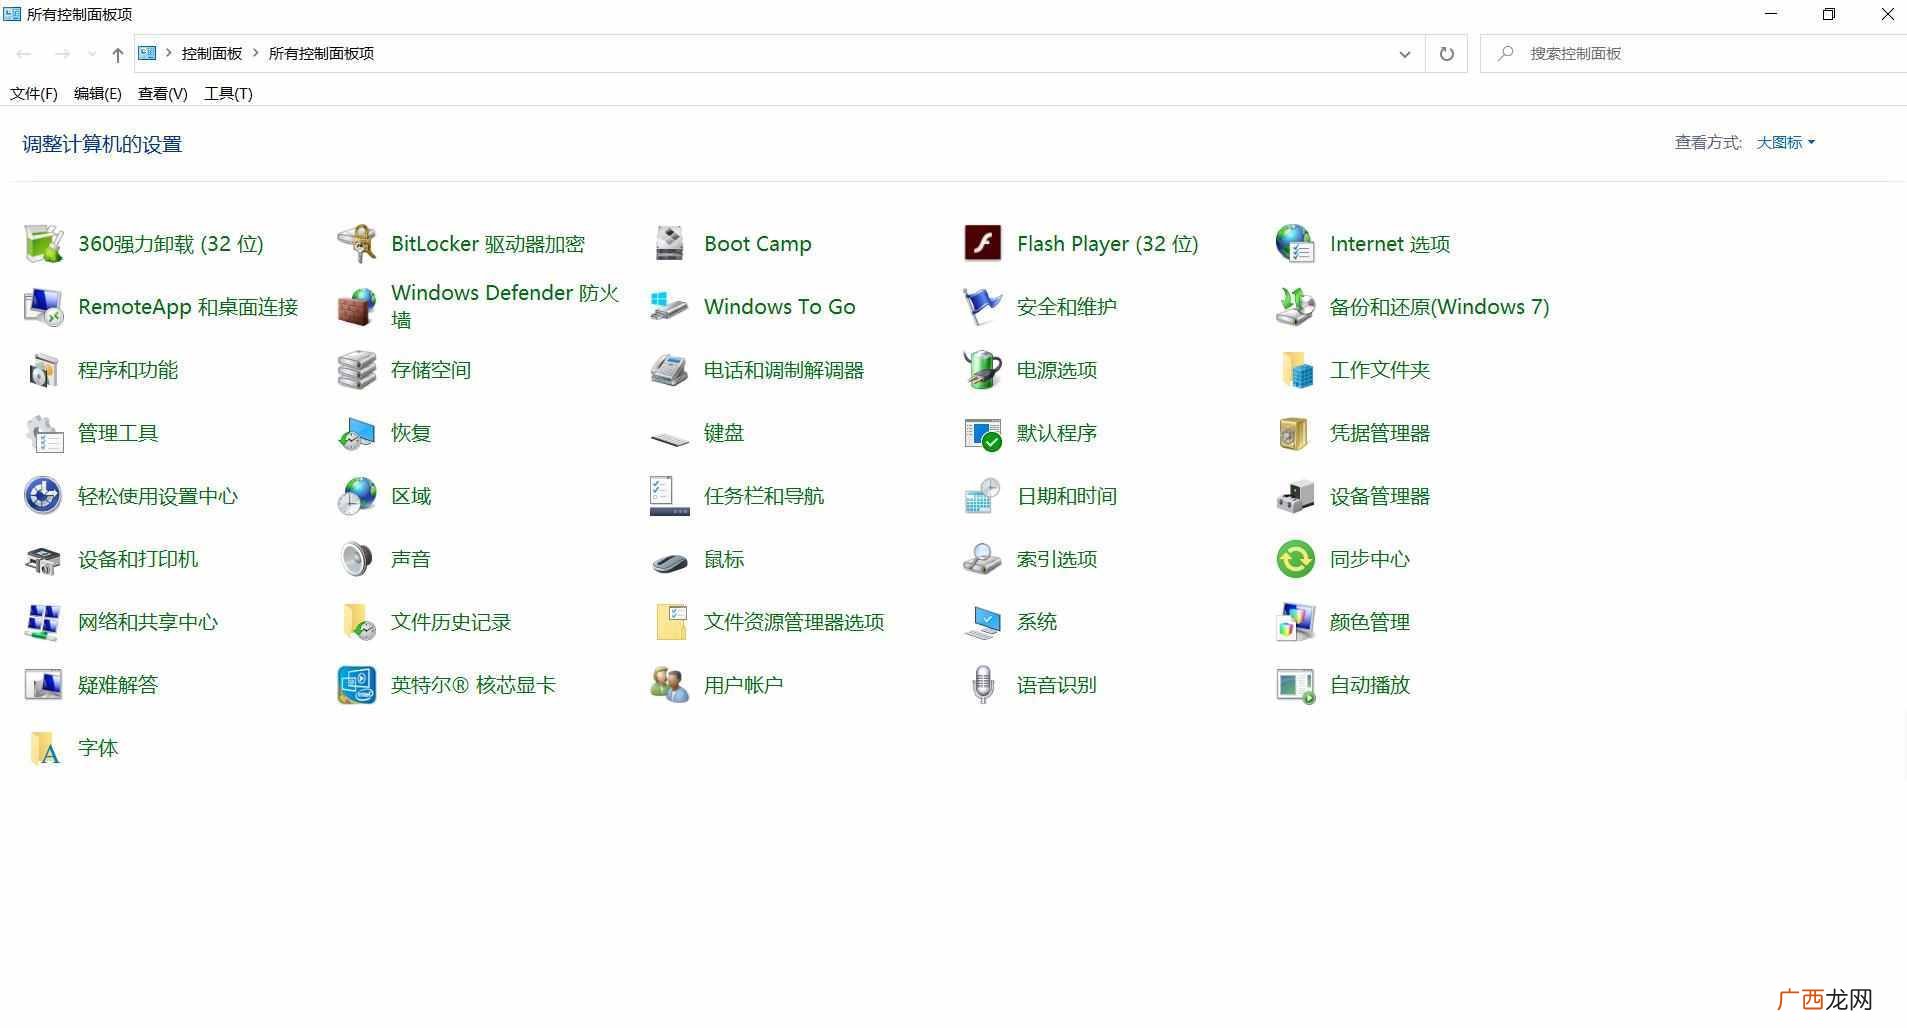Open the 轻松使用设置中心 icon

pyautogui.click(x=43, y=496)
